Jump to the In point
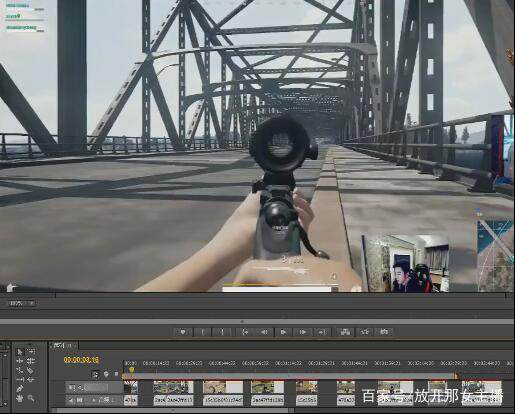This screenshot has width=515, height=414. coord(245,332)
